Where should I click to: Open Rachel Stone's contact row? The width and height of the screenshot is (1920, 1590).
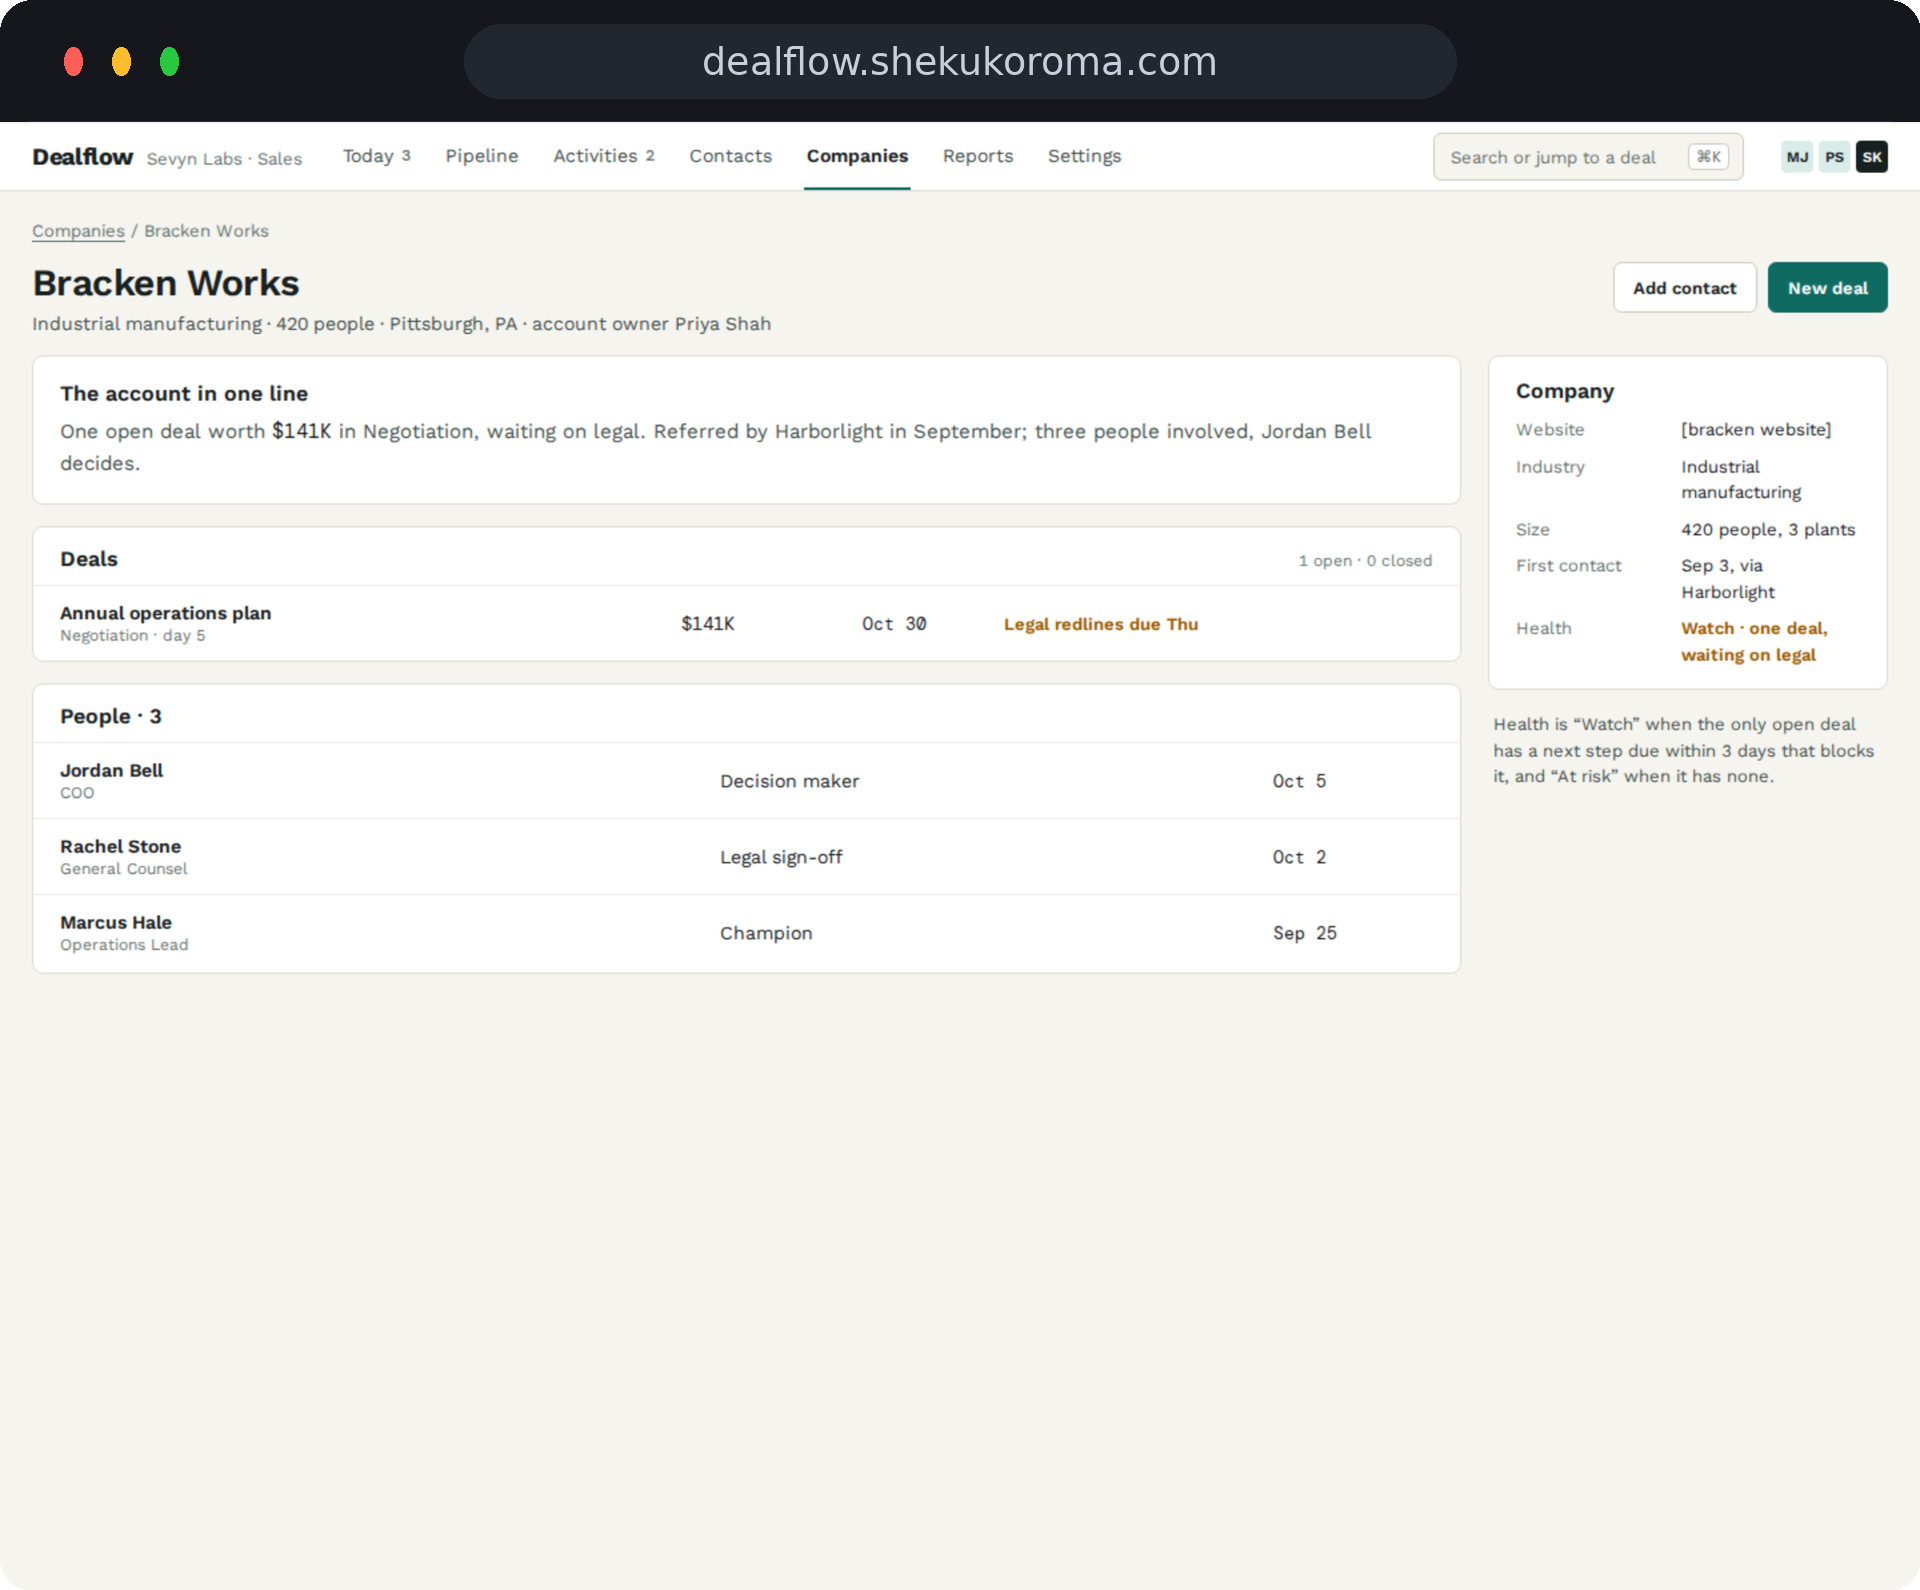pos(746,857)
